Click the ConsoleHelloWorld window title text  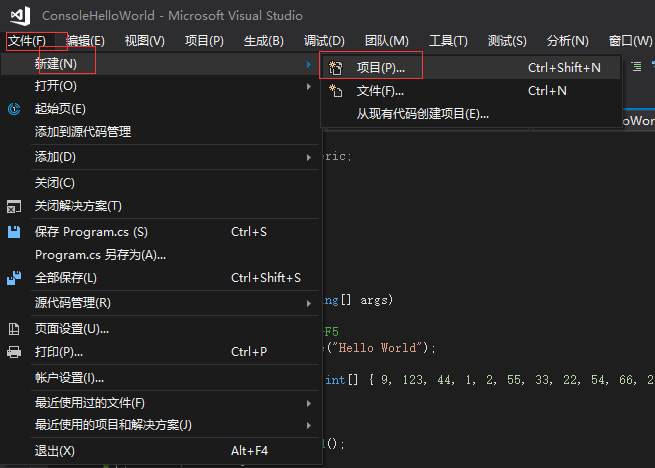tap(98, 16)
